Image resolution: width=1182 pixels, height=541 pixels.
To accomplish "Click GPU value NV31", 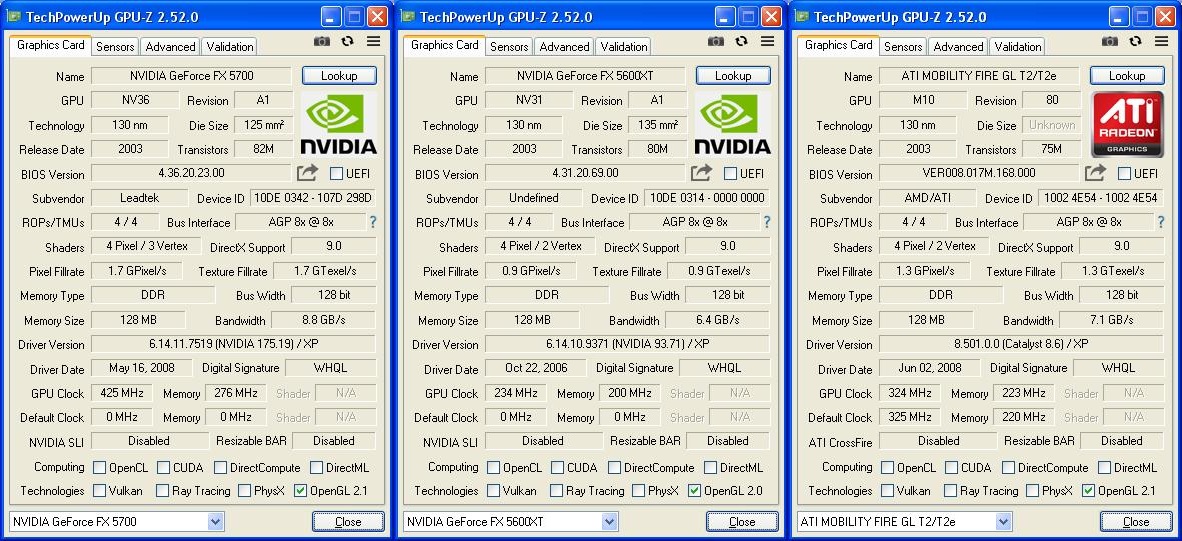I will click(529, 100).
